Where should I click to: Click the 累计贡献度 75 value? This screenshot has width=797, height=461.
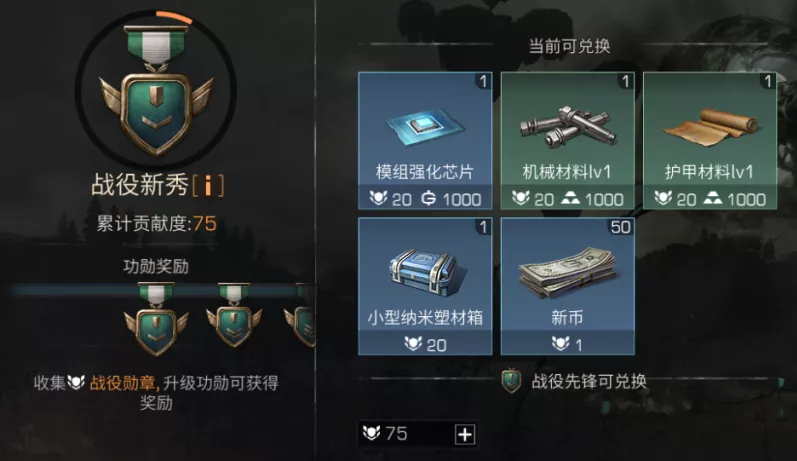tap(204, 224)
